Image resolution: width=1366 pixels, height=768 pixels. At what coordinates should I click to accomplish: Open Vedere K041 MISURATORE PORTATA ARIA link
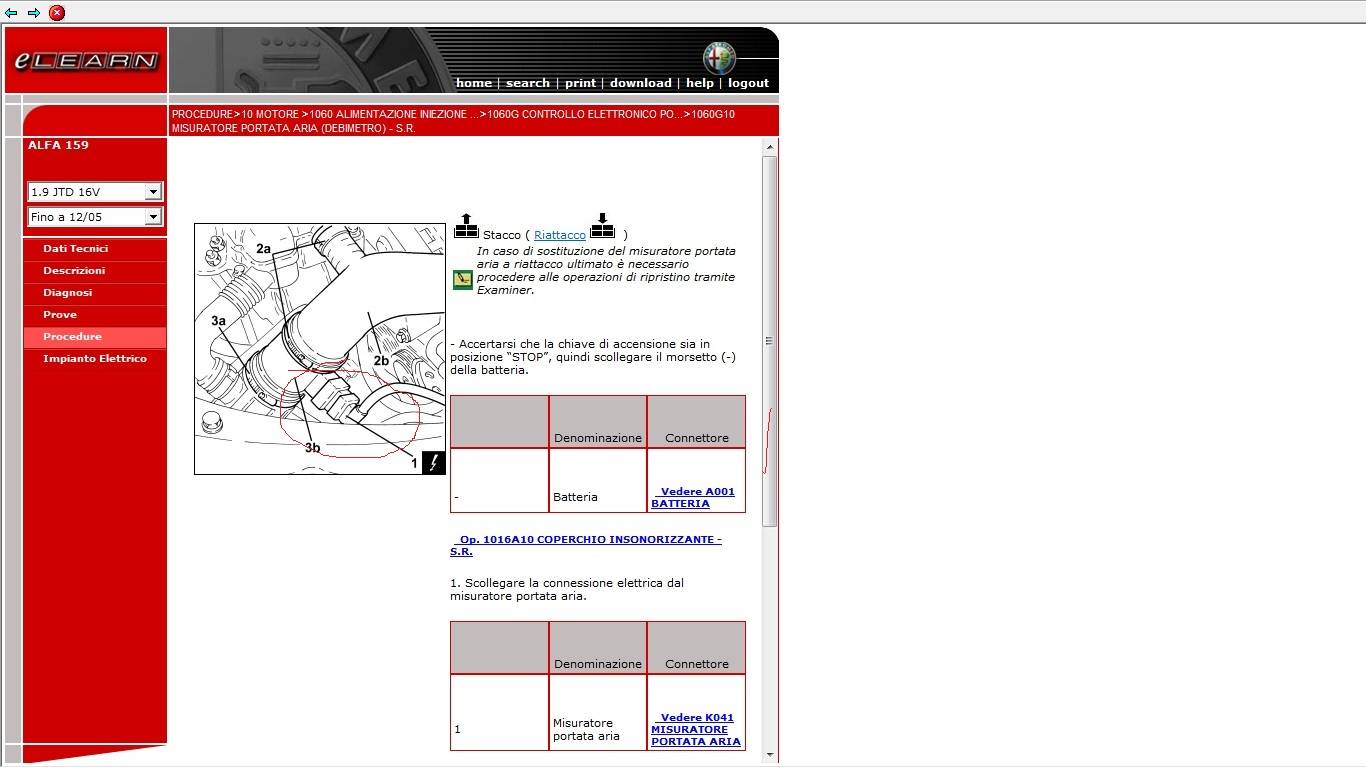696,729
